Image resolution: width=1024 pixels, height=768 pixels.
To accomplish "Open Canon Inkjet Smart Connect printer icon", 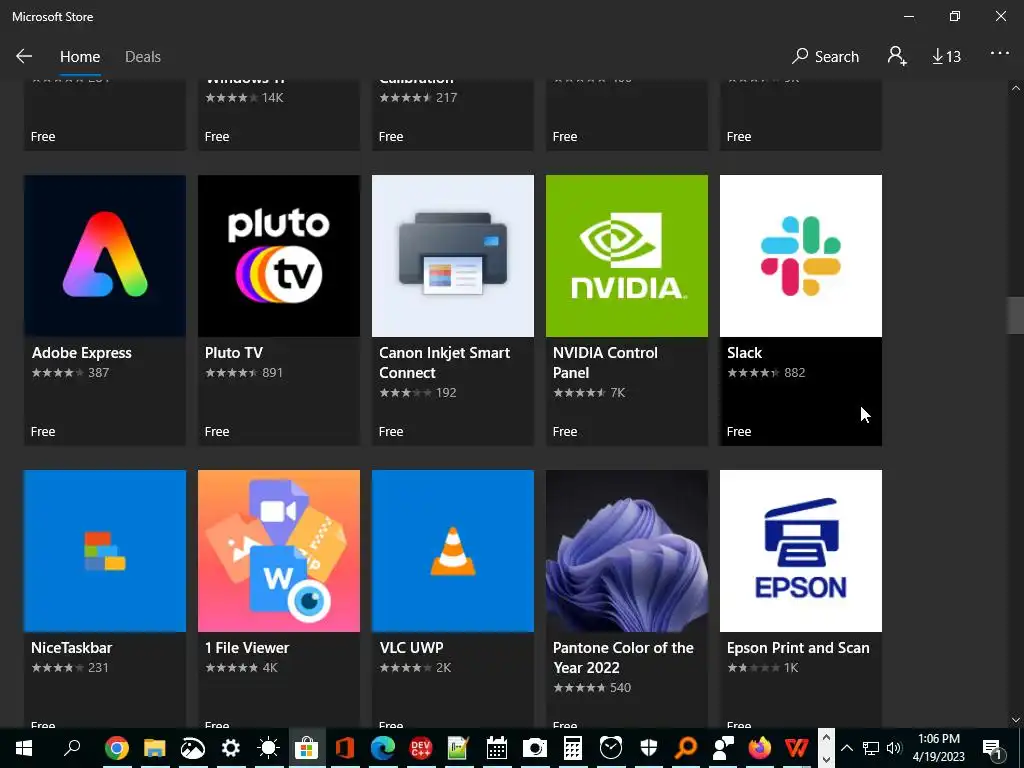I will (x=453, y=255).
